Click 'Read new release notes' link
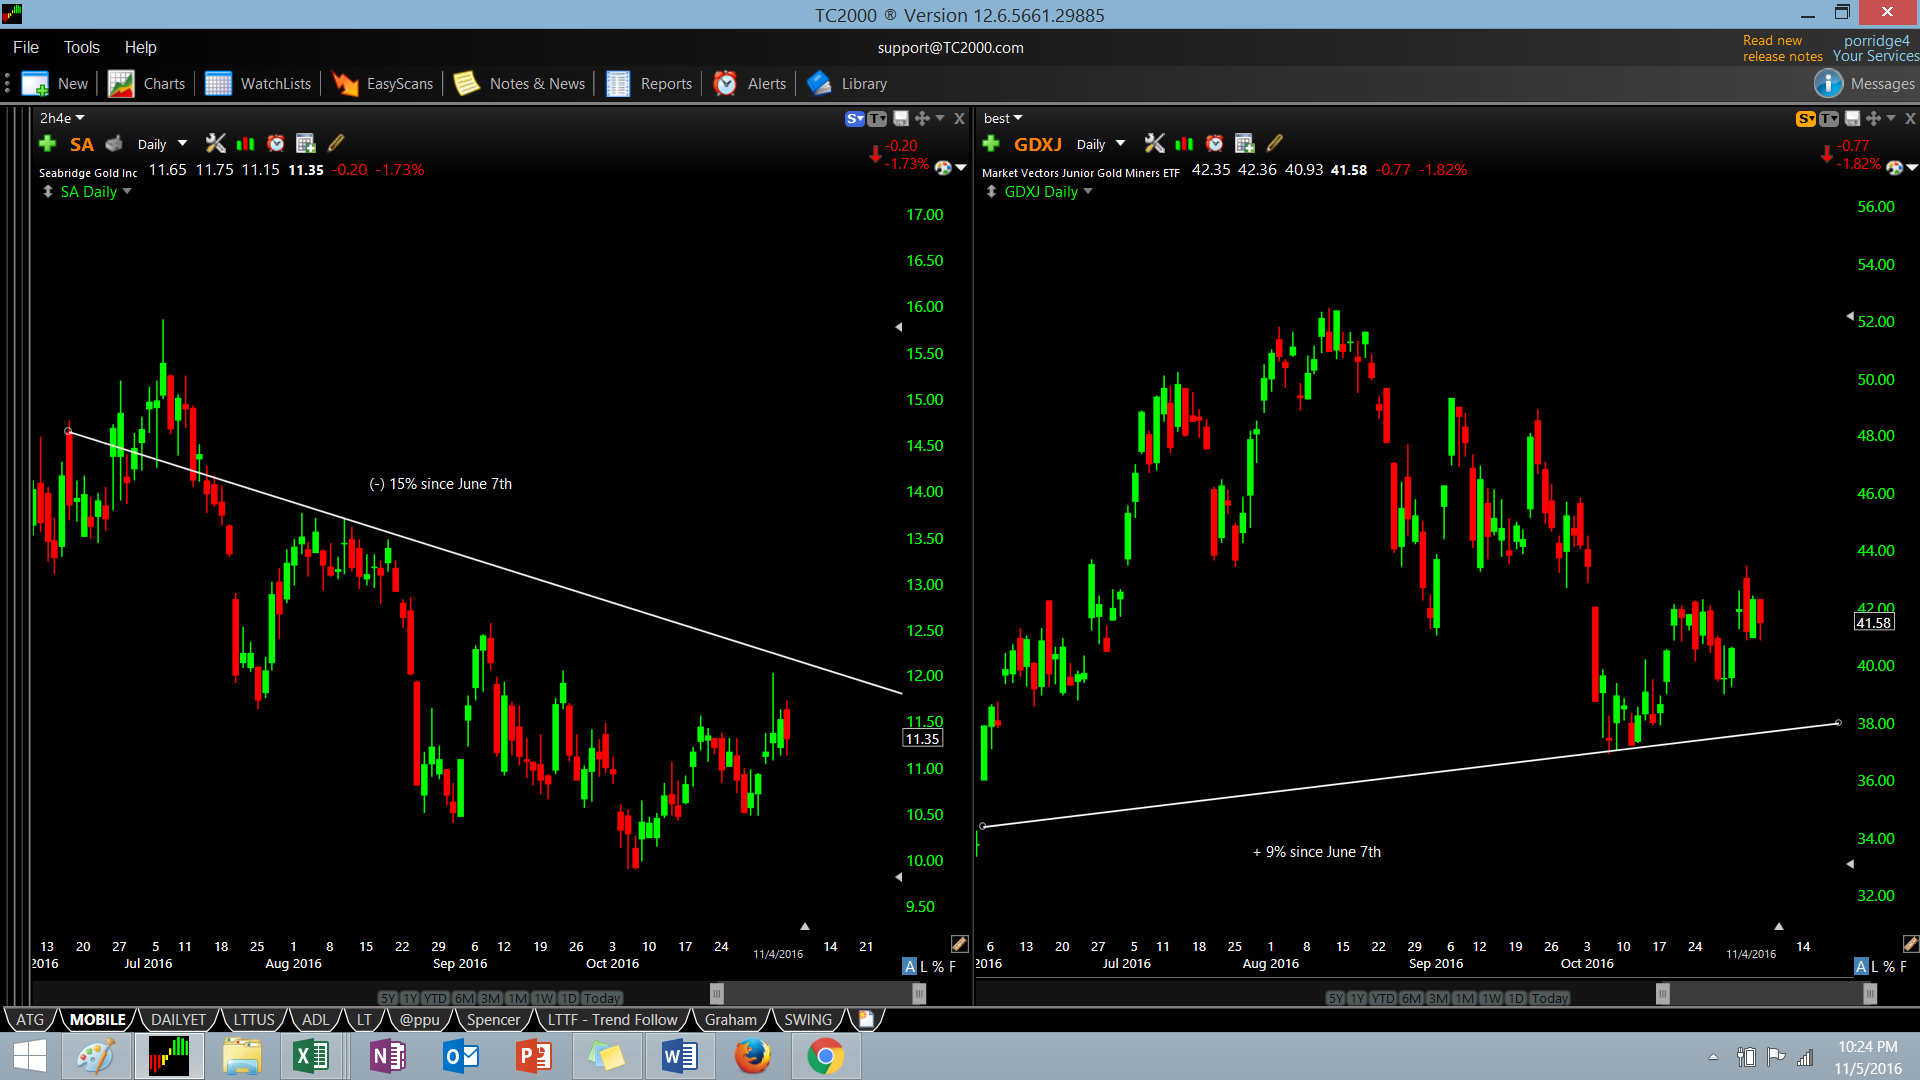 point(1782,48)
